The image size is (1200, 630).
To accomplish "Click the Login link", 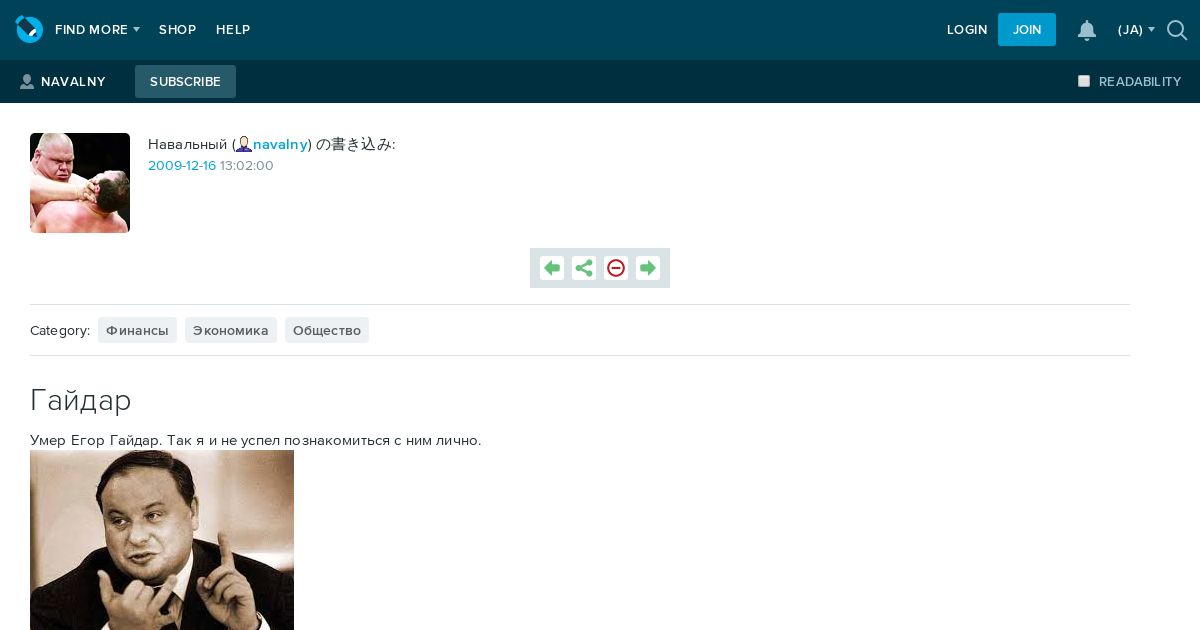I will tap(967, 30).
